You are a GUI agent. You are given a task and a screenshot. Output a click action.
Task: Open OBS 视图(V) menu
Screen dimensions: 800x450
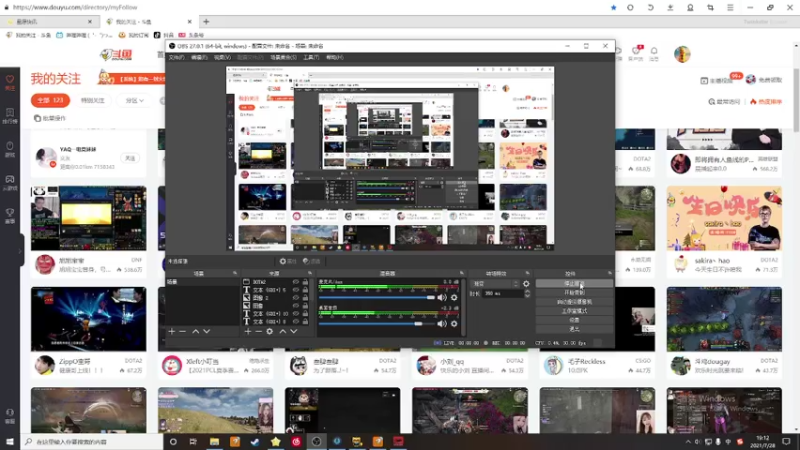tap(222, 58)
